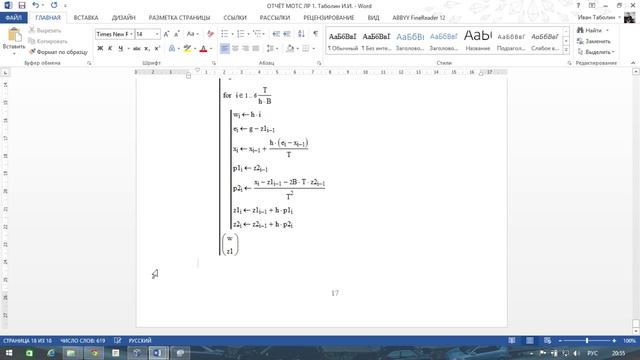Switch to ВСТАВКА tab
The height and width of the screenshot is (360, 640).
pos(86,18)
